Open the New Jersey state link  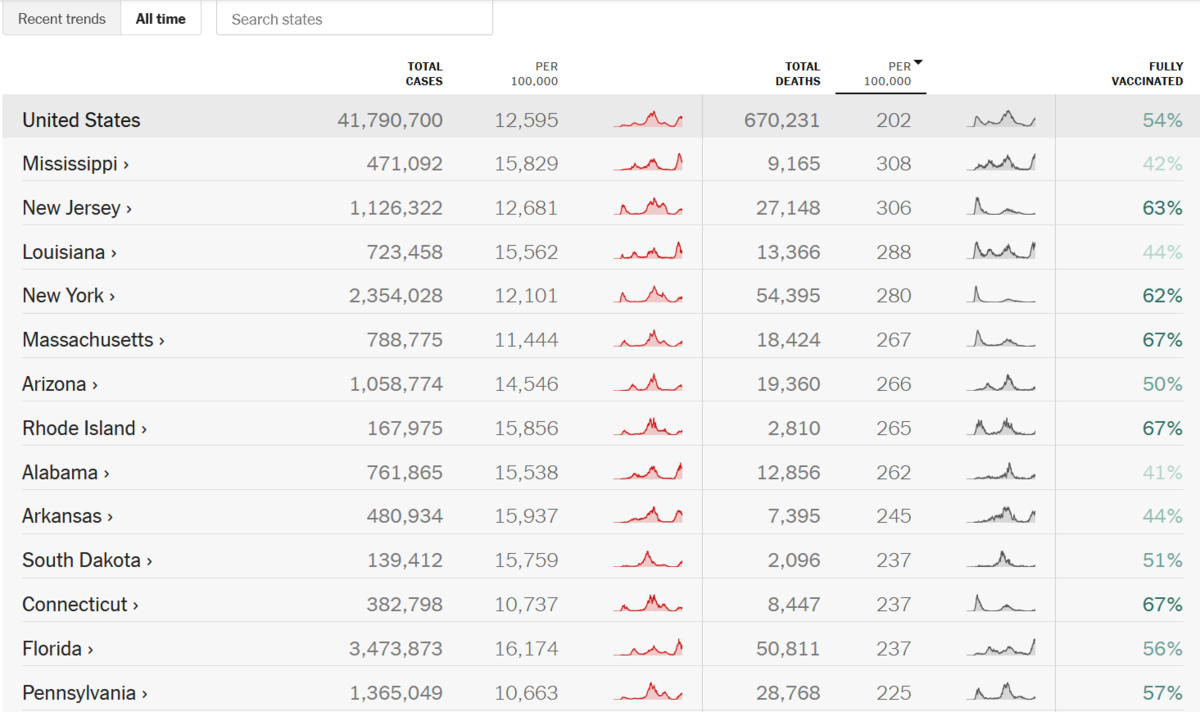point(71,208)
